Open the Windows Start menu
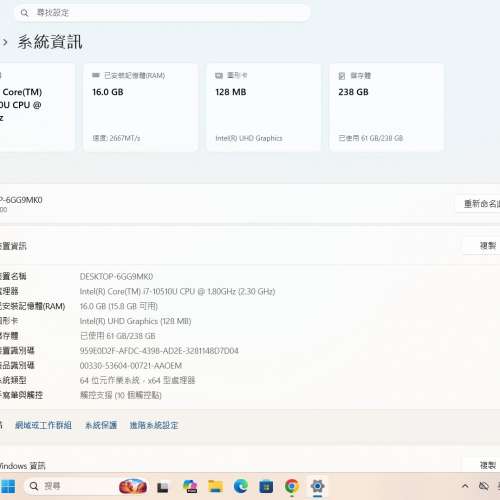 [7, 487]
